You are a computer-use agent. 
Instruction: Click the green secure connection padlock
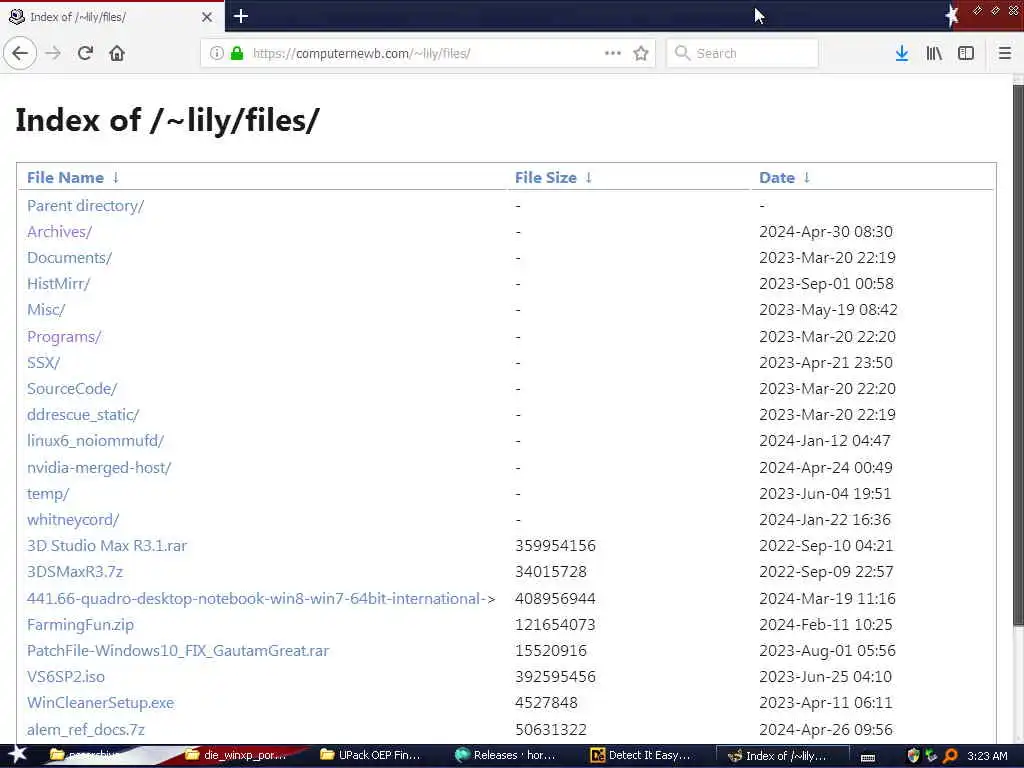[237, 53]
